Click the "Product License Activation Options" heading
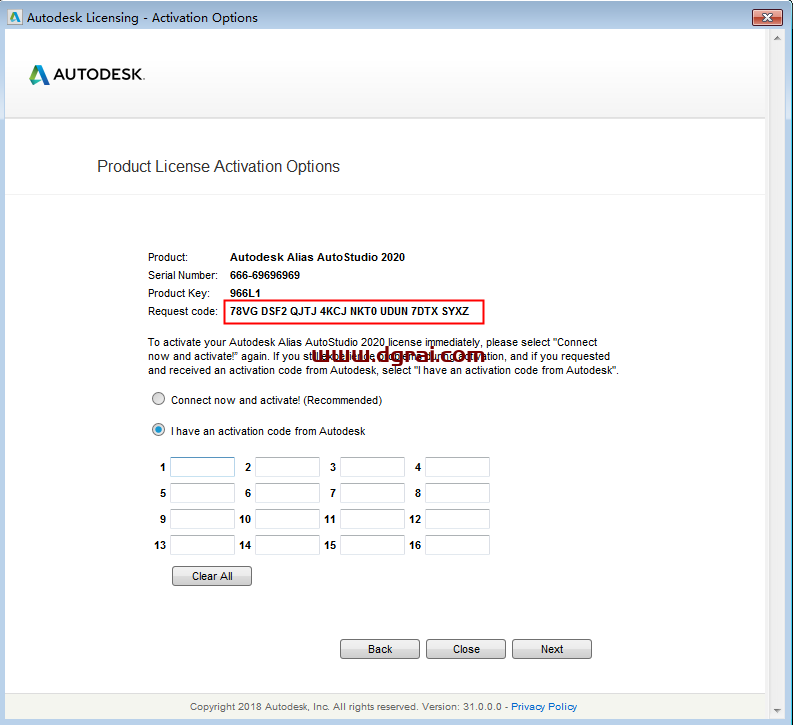The width and height of the screenshot is (793, 725). point(218,166)
